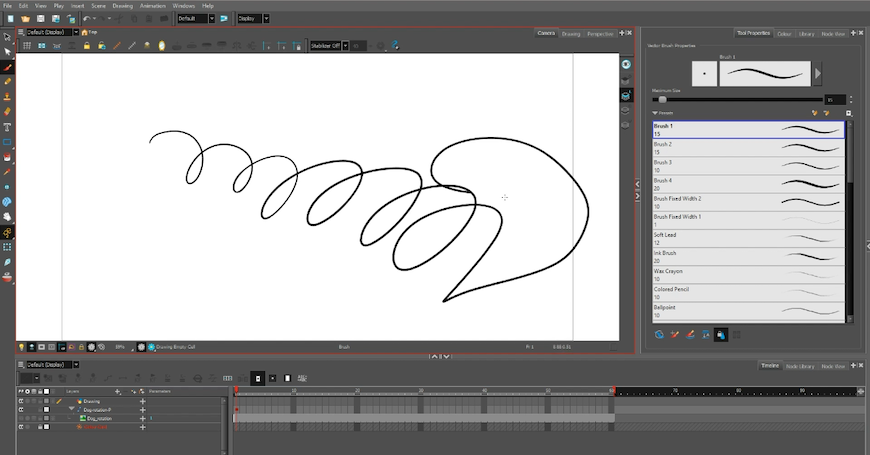
Task: Select the Paint bucket tool
Action: (7, 157)
